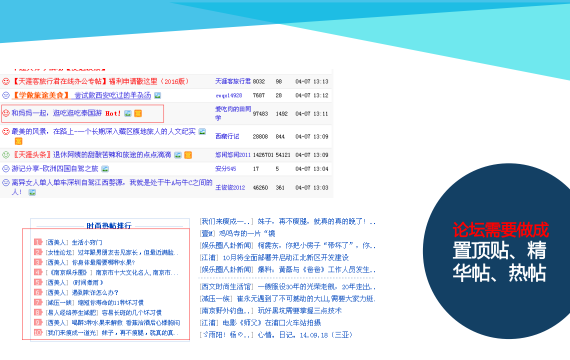Click the [减压一族] 崔永元 post

pyautogui.click(x=287, y=299)
